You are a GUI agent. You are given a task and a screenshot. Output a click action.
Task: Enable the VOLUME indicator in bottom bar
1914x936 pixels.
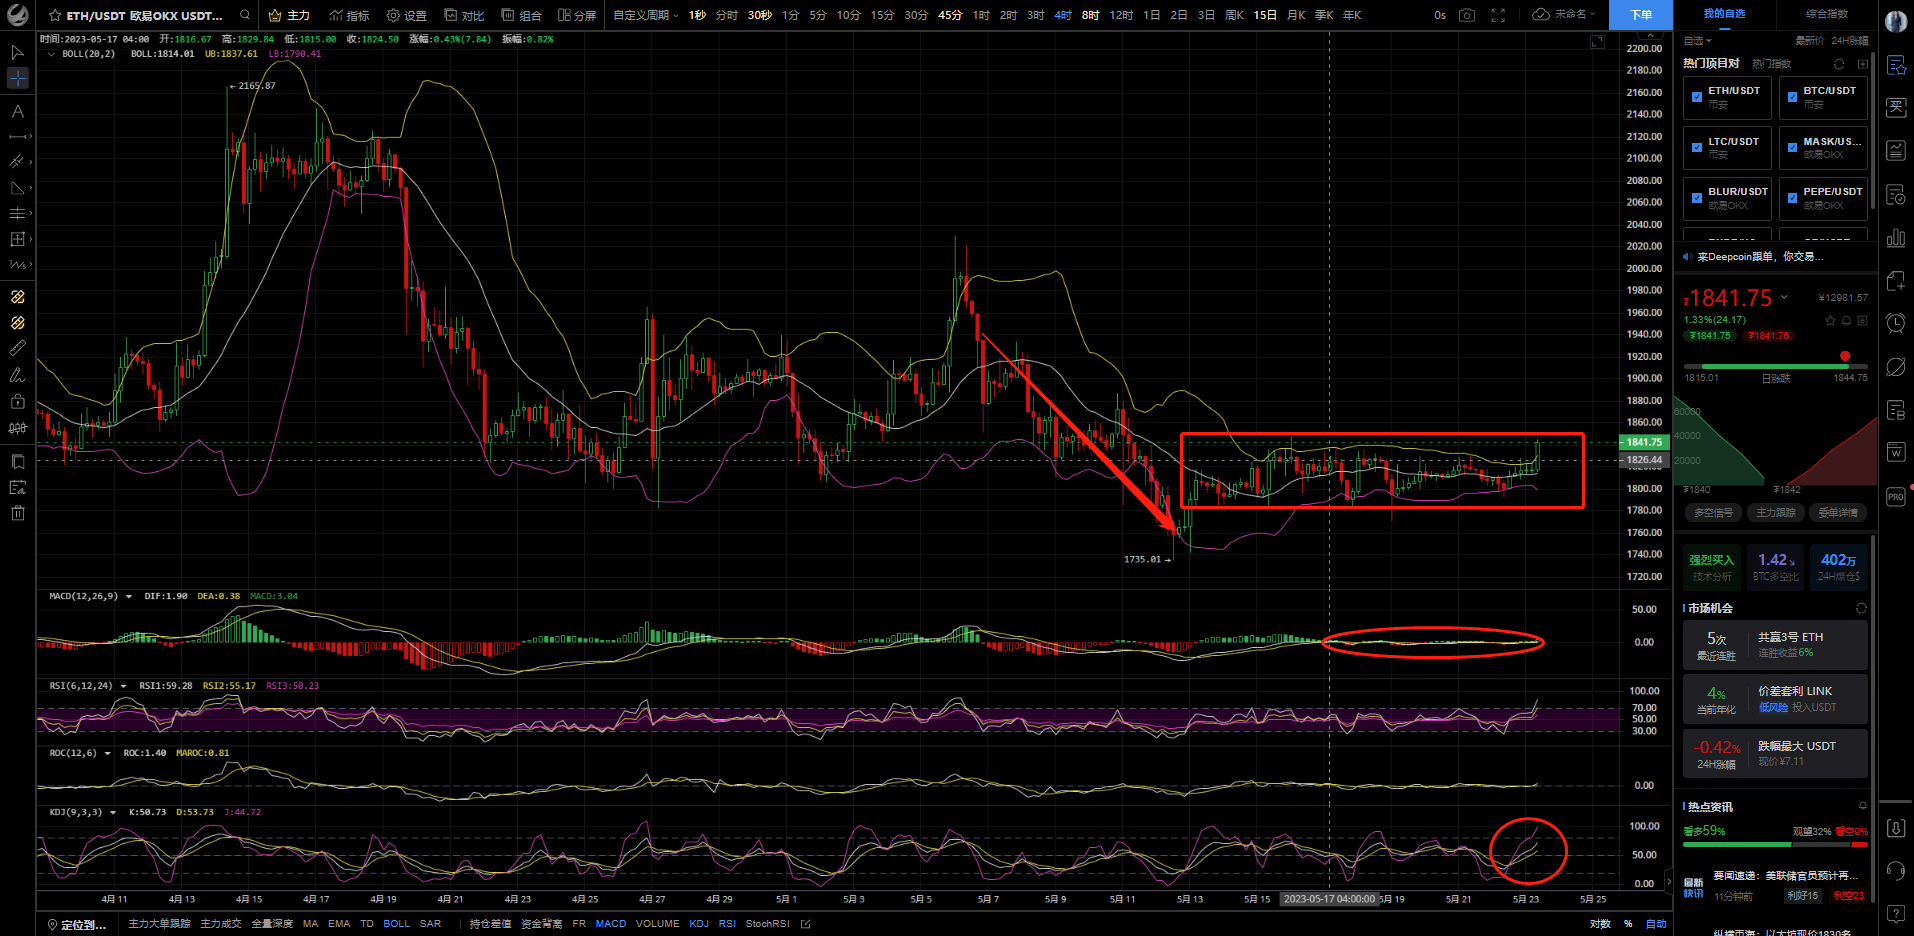pos(657,924)
